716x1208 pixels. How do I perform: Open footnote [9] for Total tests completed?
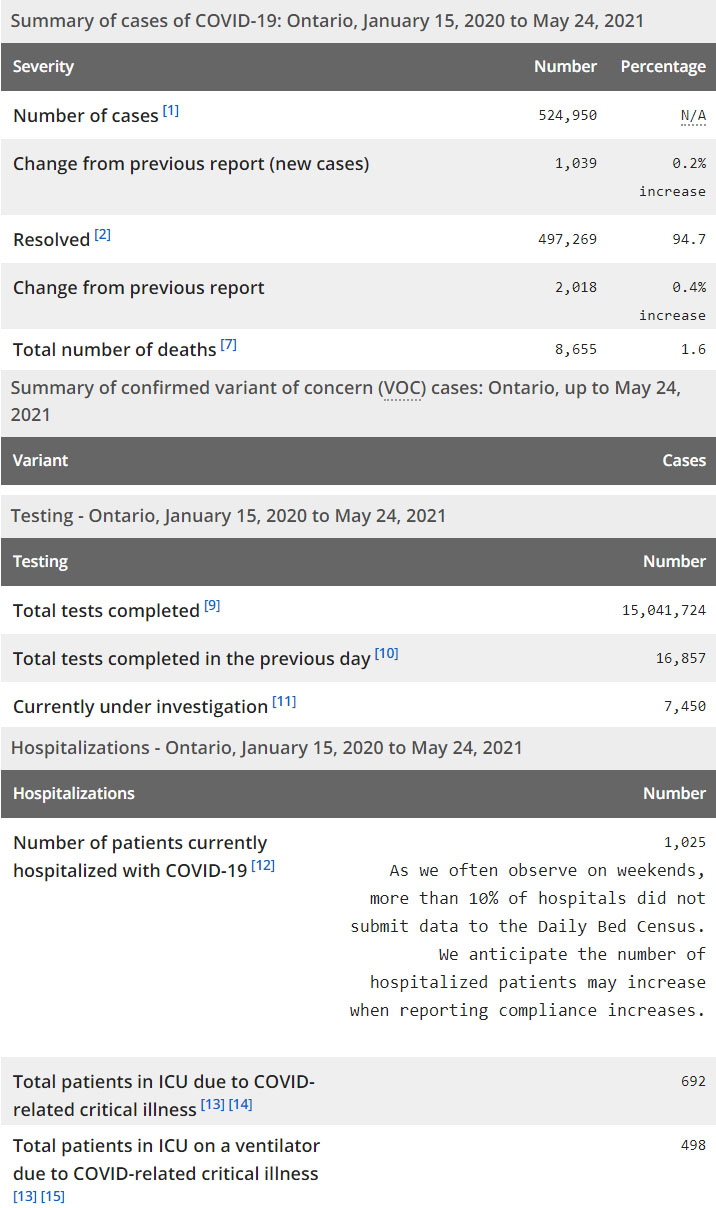(212, 606)
